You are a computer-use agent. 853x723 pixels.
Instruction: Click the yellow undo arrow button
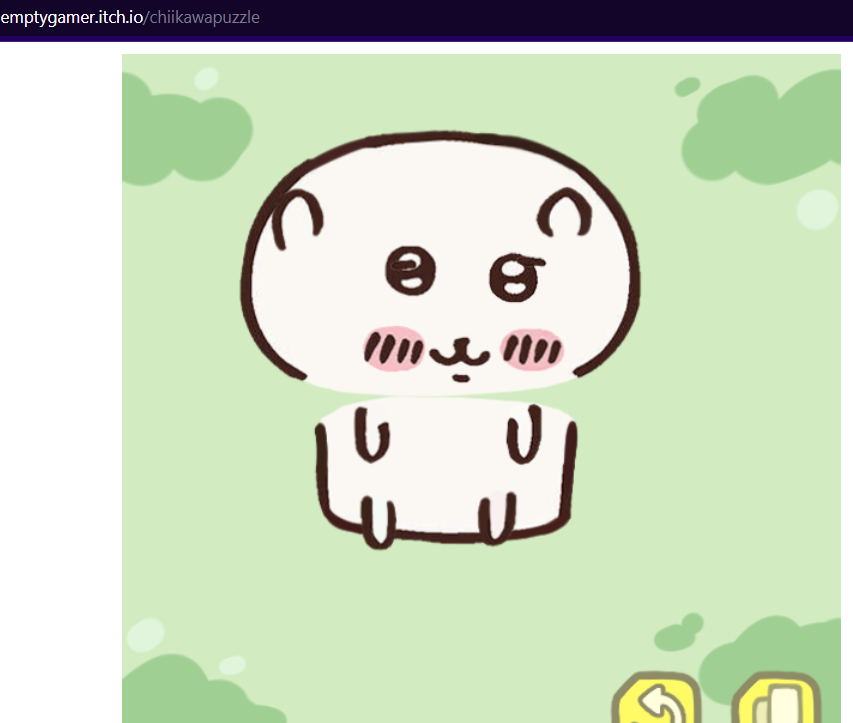pos(657,699)
